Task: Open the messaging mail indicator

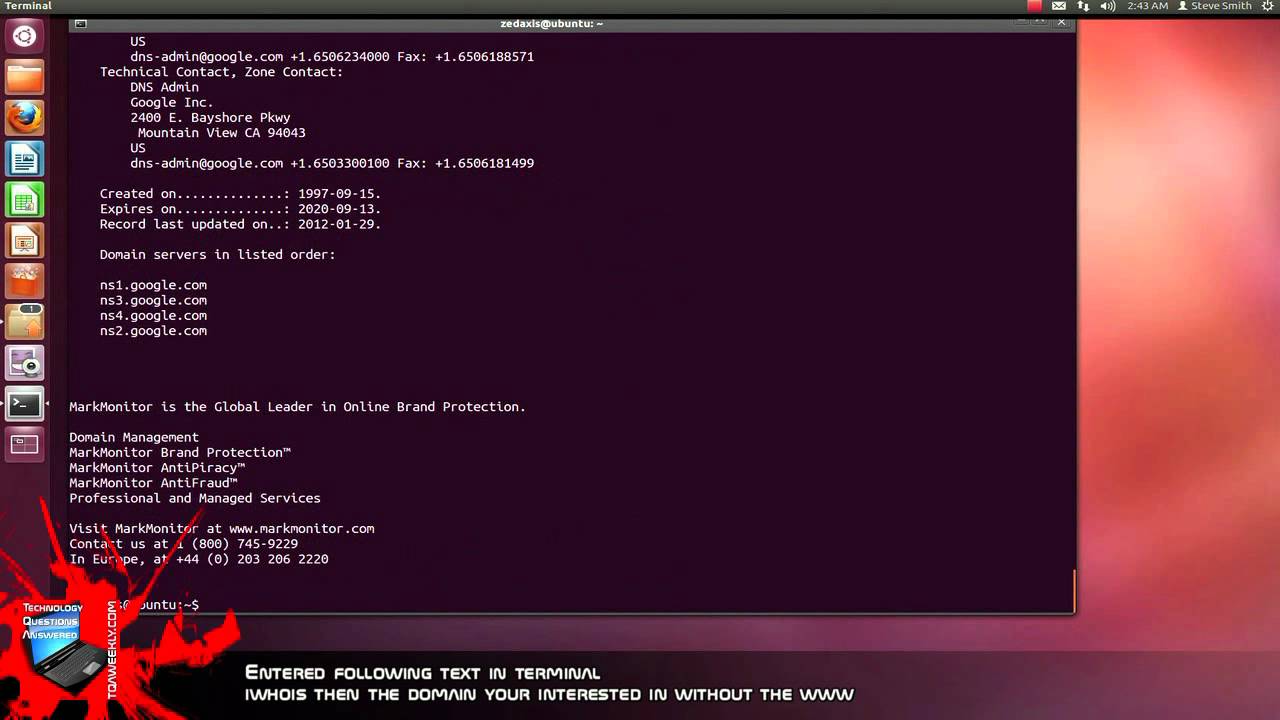Action: point(1059,6)
